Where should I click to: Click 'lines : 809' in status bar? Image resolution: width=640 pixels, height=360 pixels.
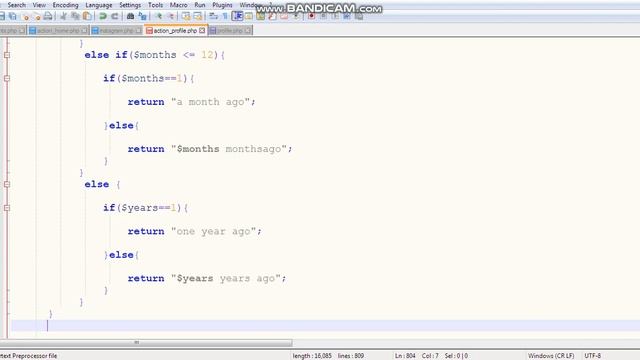click(x=351, y=356)
